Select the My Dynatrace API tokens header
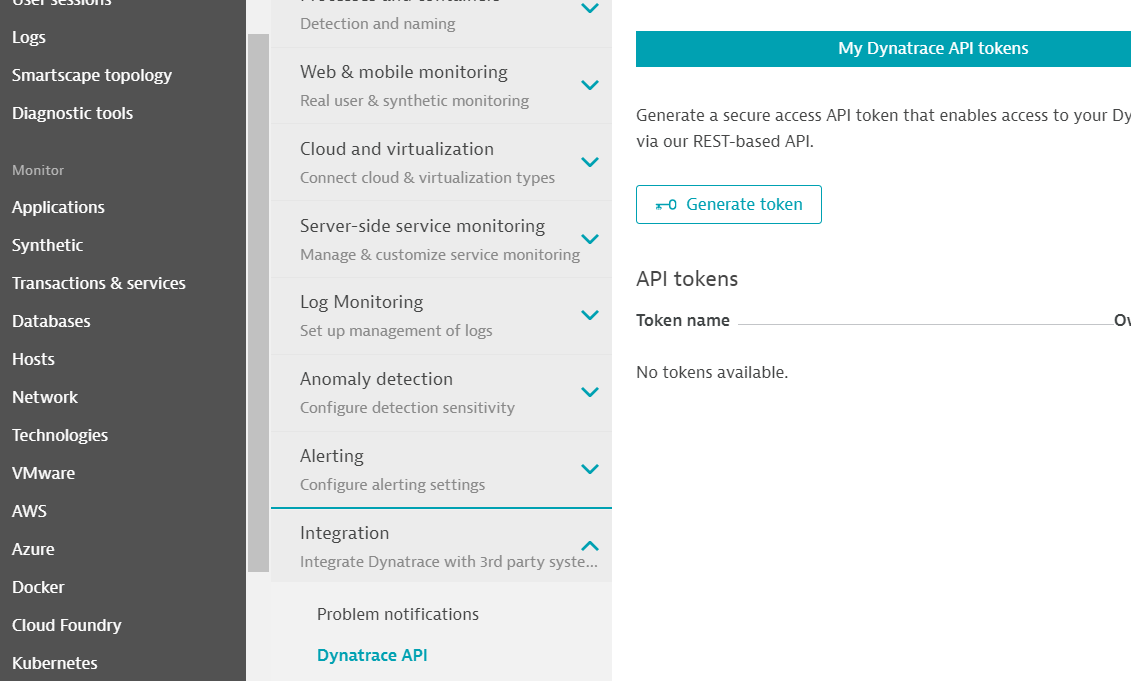The image size is (1131, 681). click(932, 48)
